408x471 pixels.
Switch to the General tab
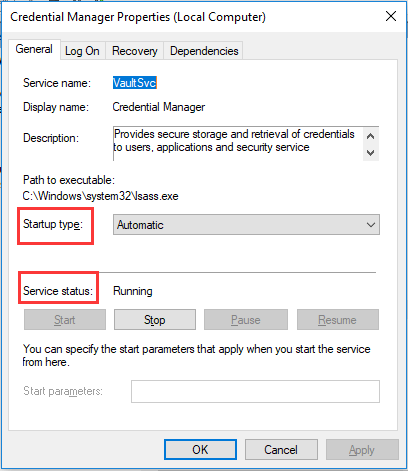34,49
